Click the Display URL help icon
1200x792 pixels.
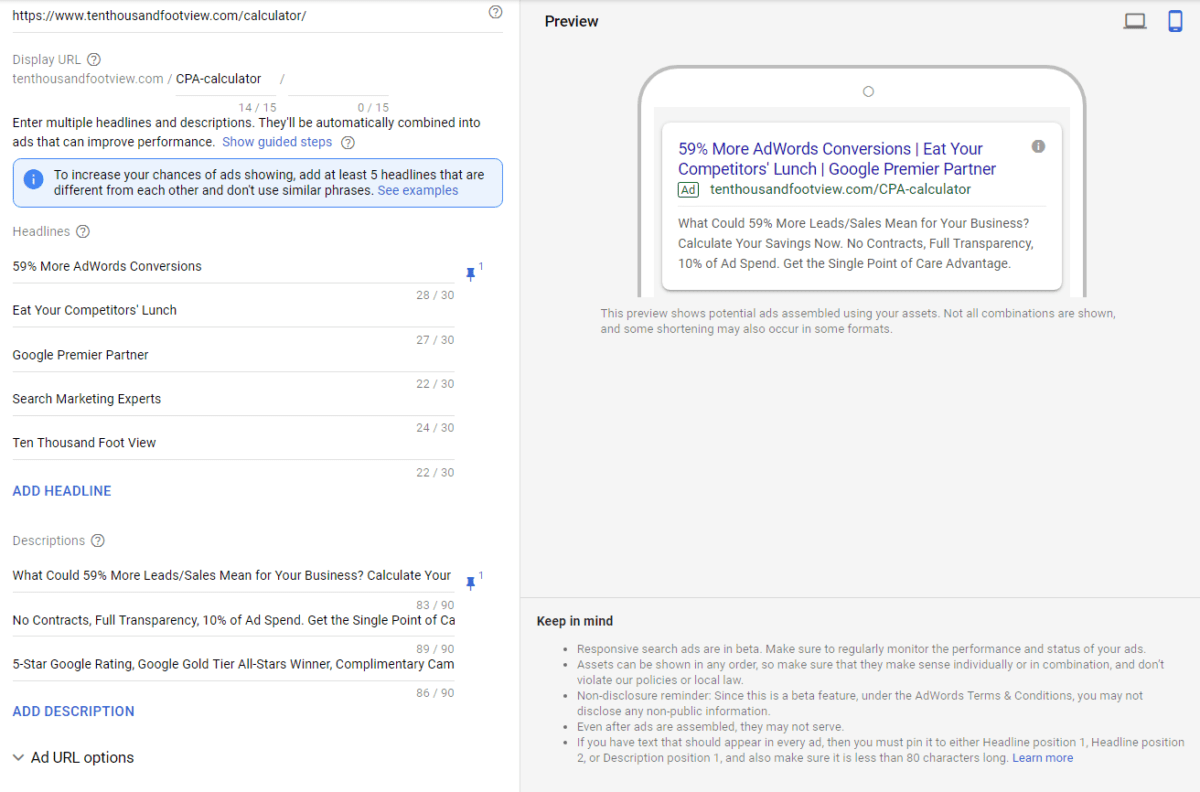[x=93, y=59]
